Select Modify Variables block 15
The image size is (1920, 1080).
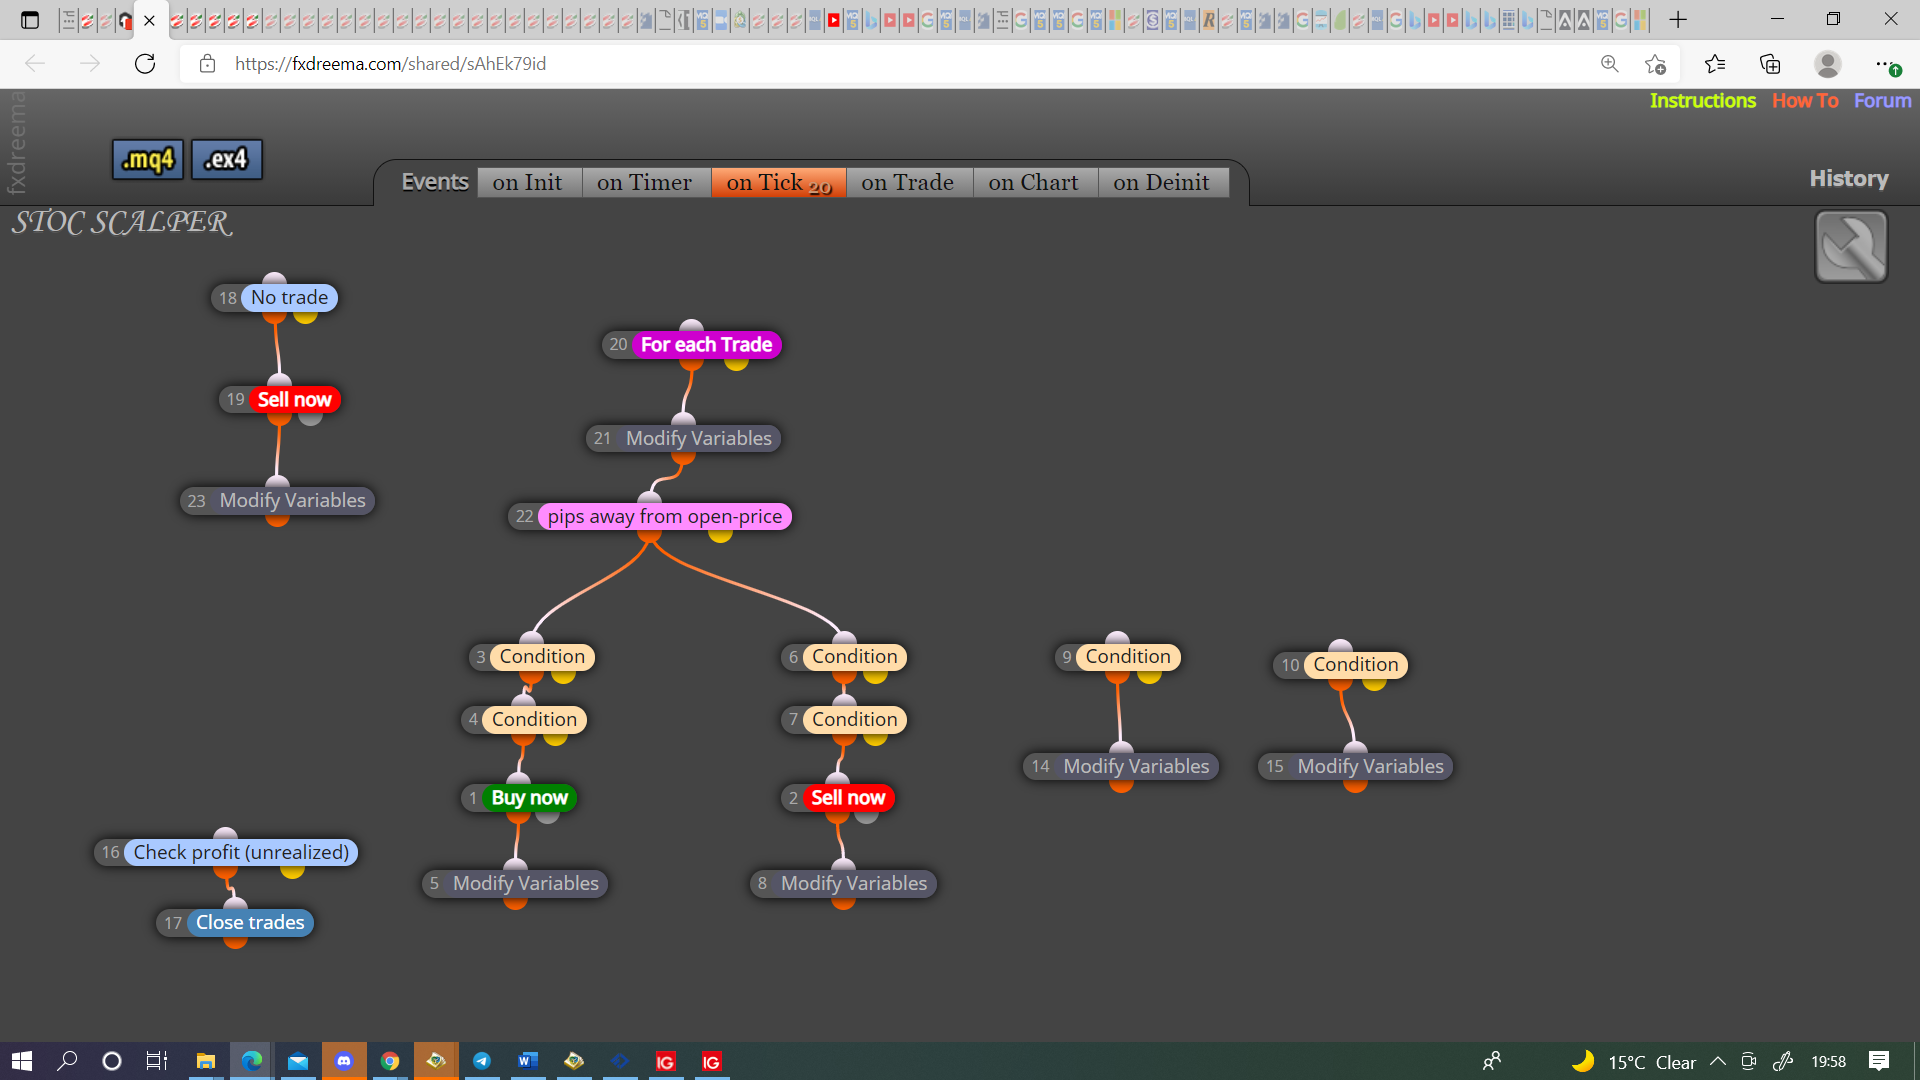point(1355,767)
